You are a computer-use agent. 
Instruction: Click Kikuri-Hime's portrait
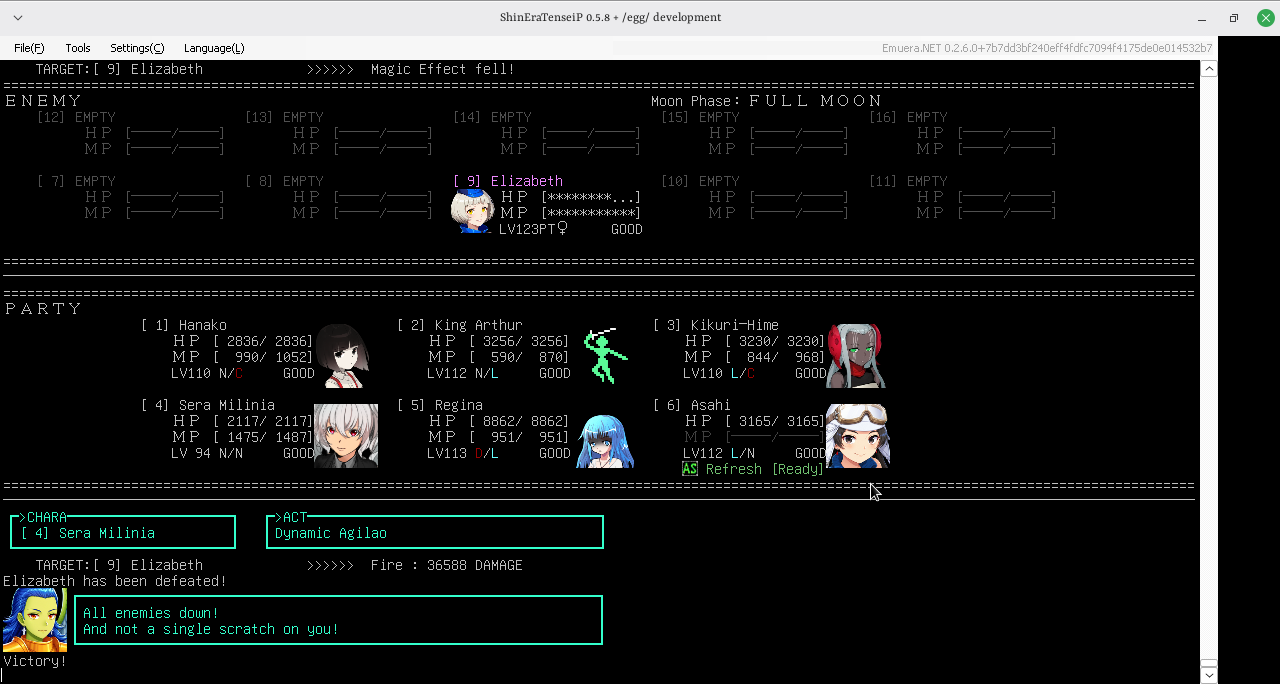855,355
